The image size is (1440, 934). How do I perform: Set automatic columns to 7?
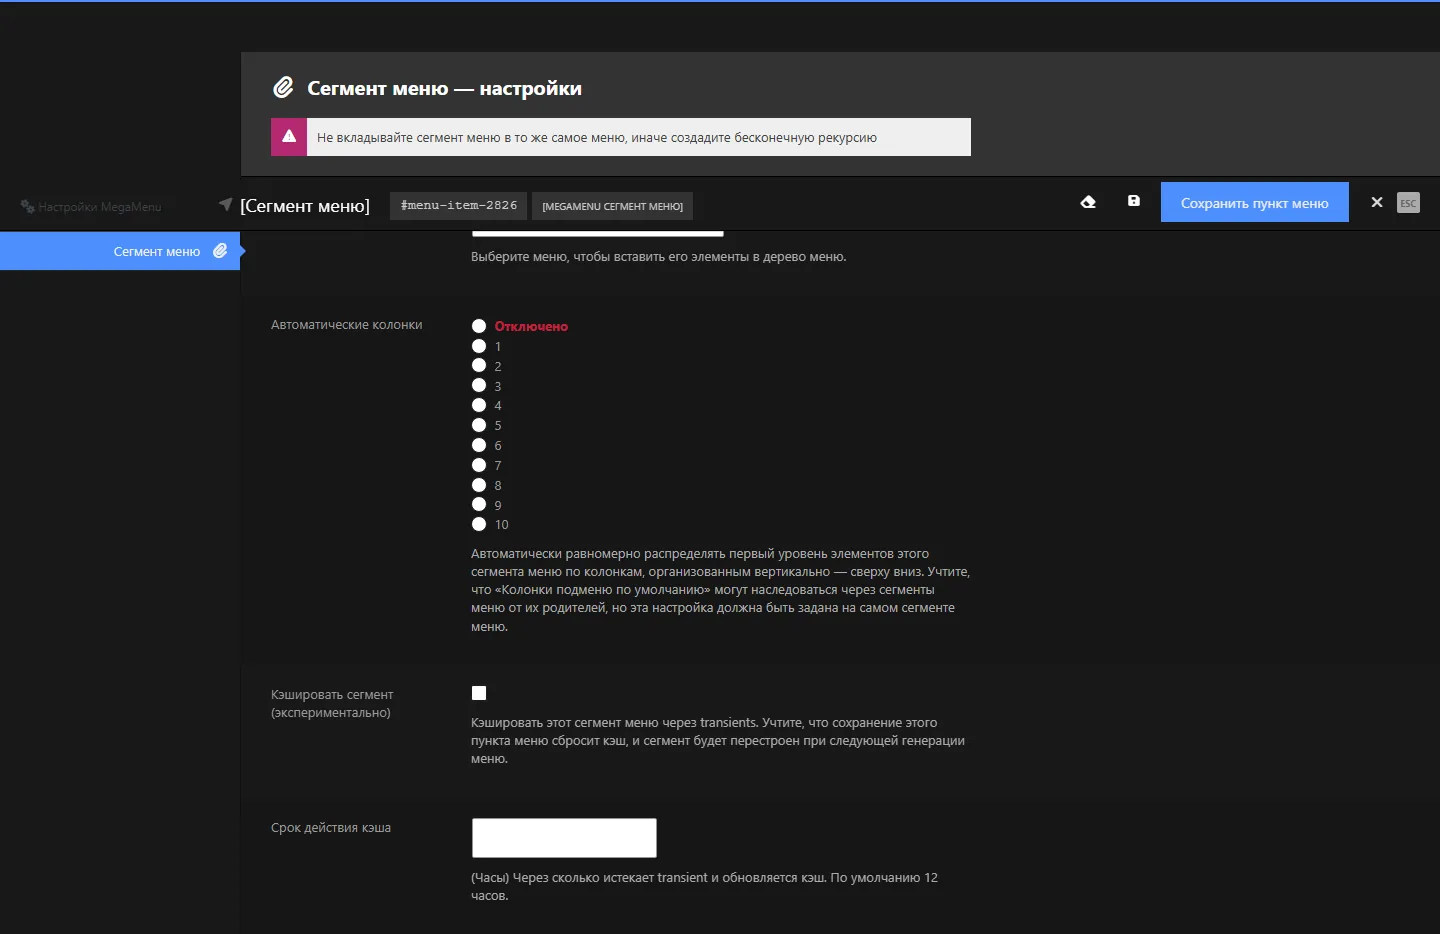[x=479, y=465]
